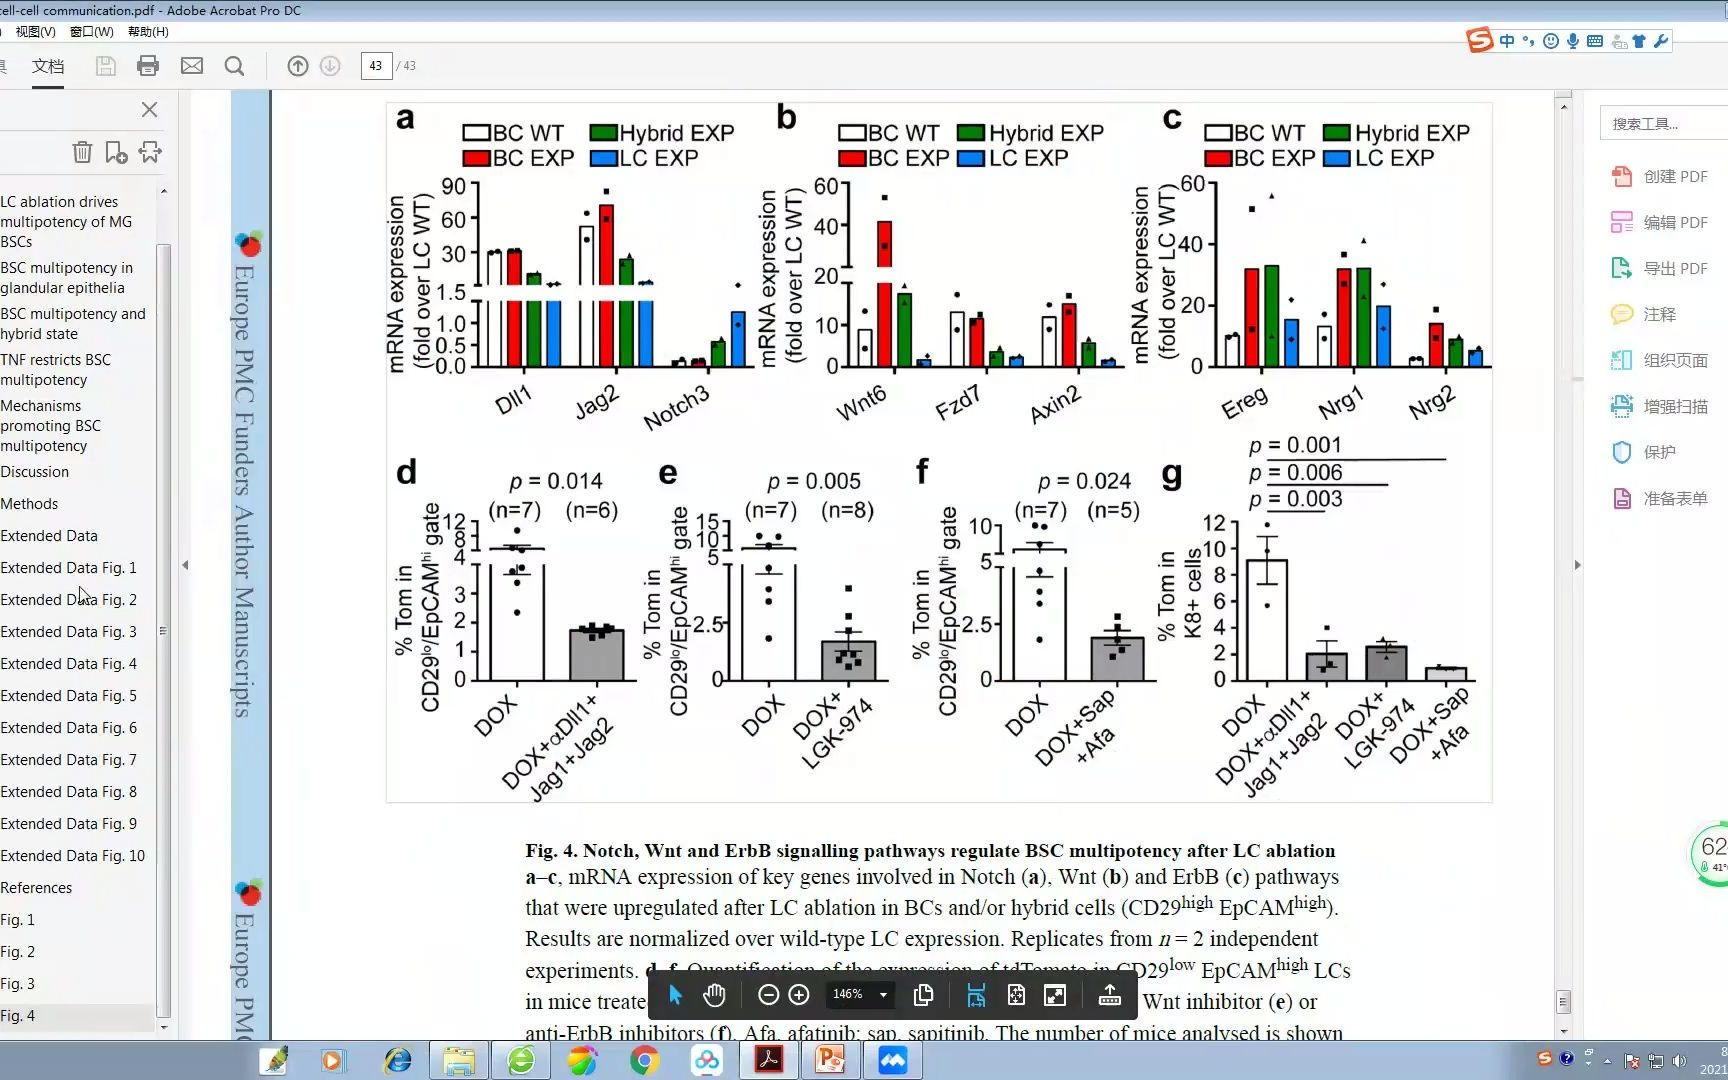
Task: Delete selected bookmark with trash icon
Action: click(82, 152)
